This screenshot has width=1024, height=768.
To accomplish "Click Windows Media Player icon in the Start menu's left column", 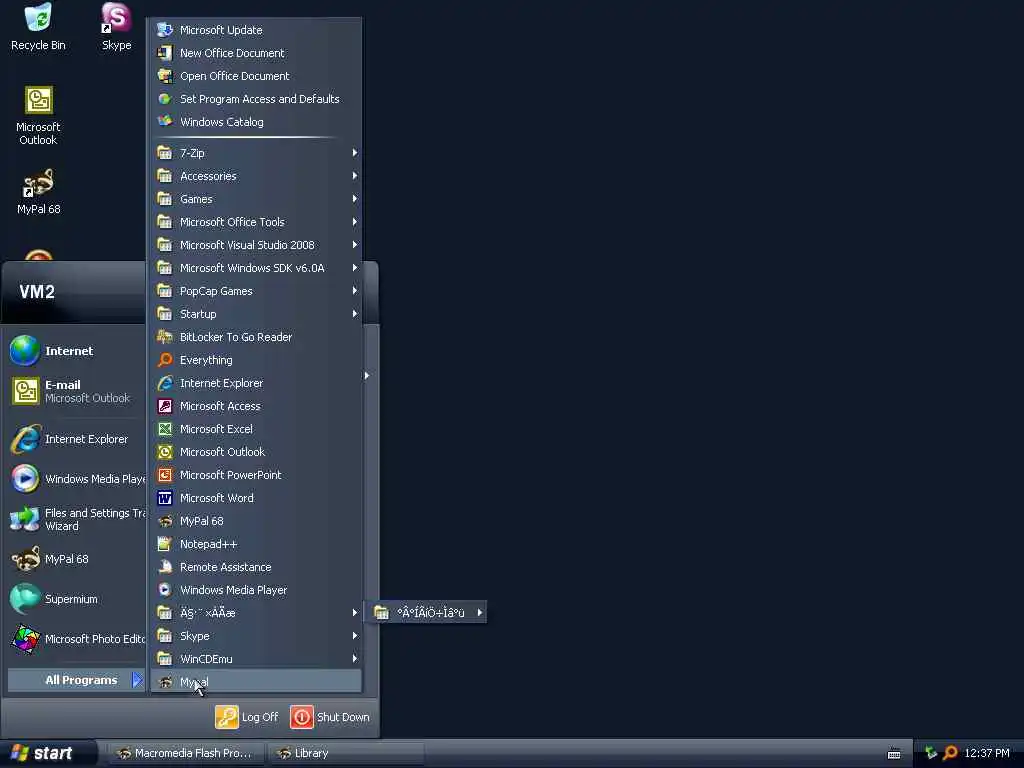I will 25,479.
